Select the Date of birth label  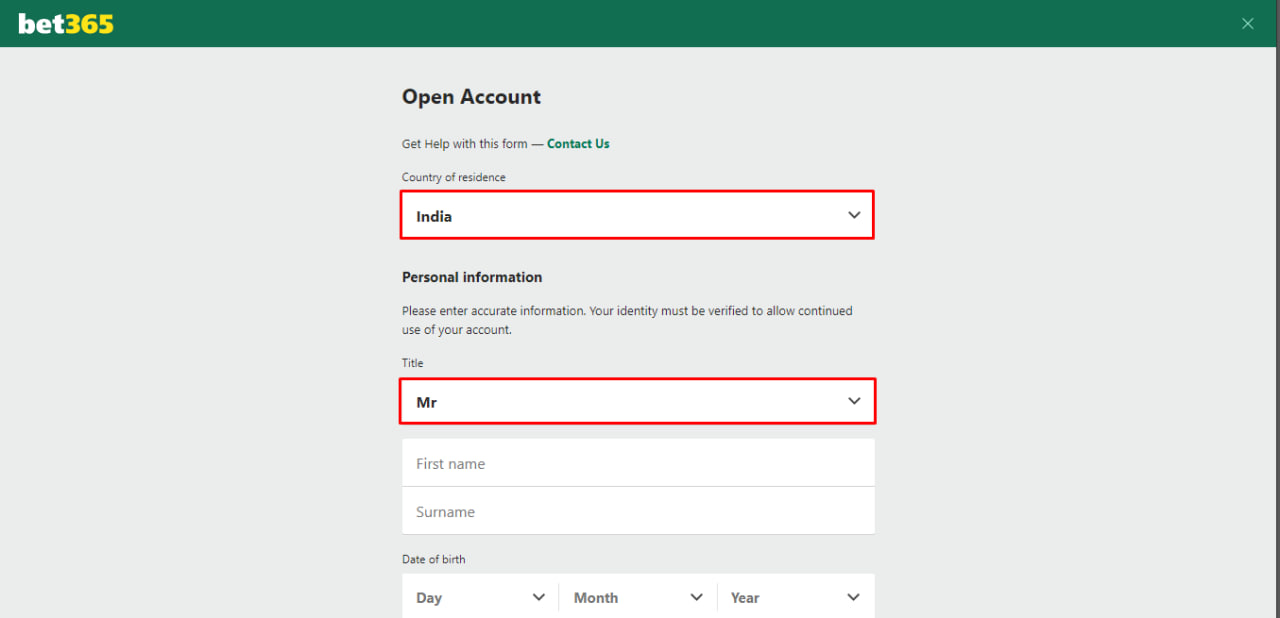click(433, 559)
